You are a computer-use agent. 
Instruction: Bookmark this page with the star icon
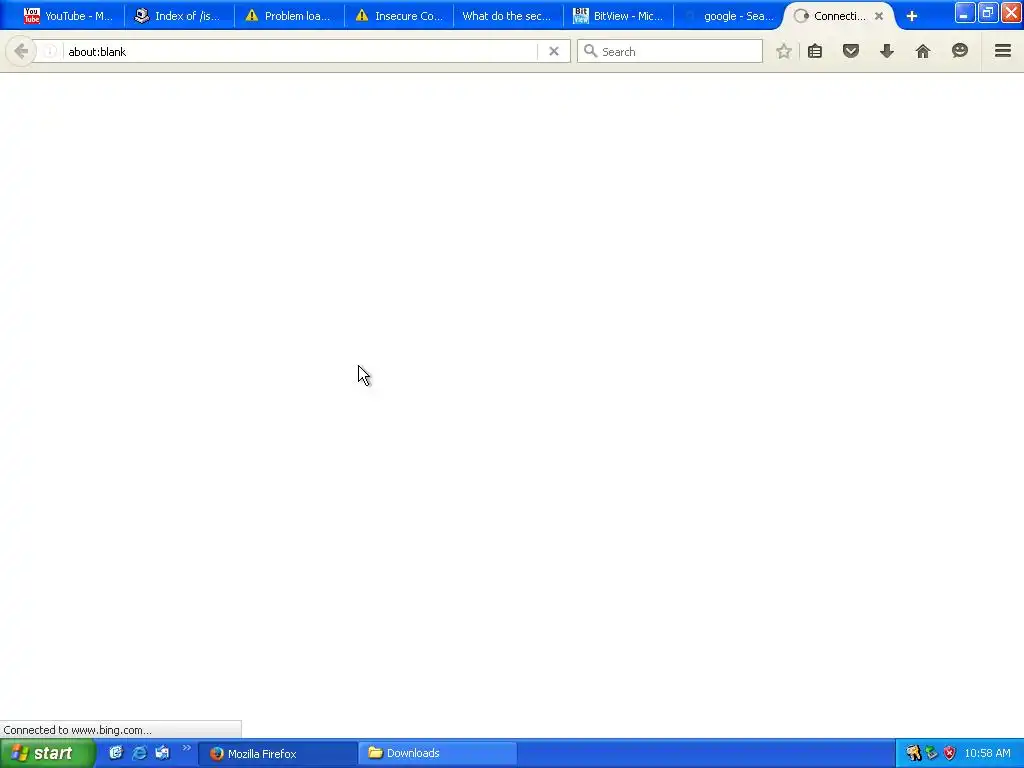[x=784, y=51]
